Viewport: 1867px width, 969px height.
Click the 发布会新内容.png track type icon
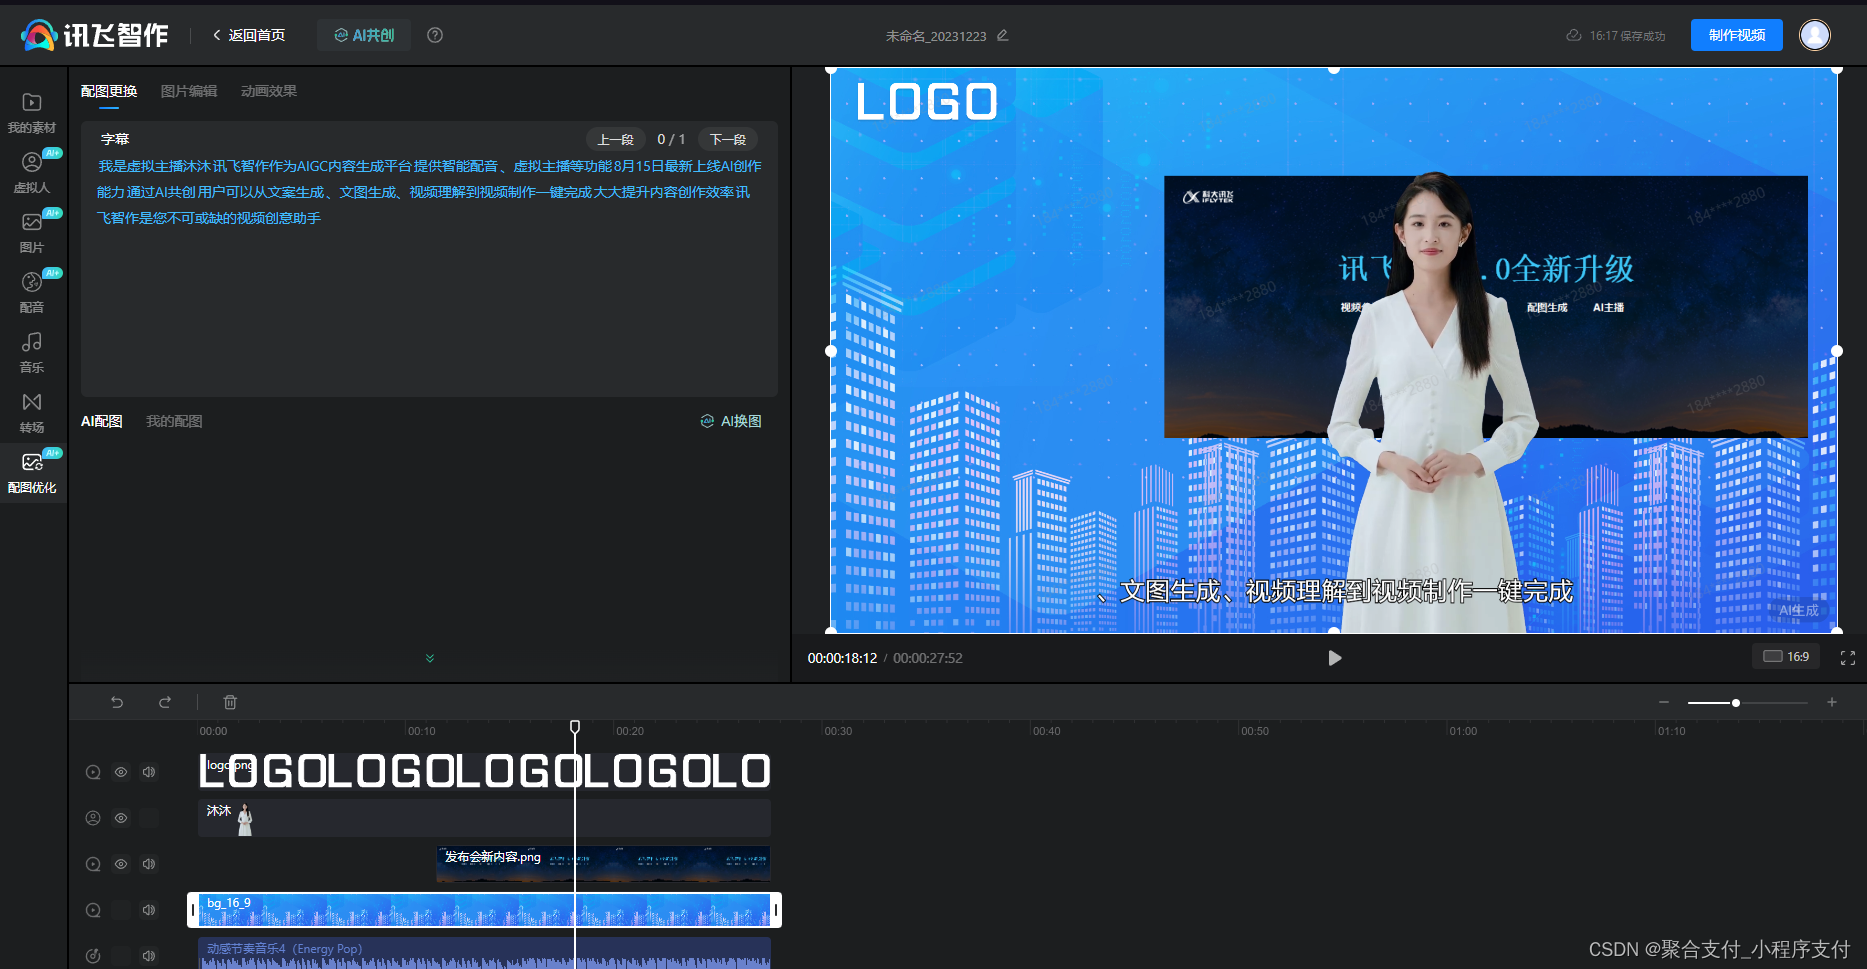click(x=93, y=864)
